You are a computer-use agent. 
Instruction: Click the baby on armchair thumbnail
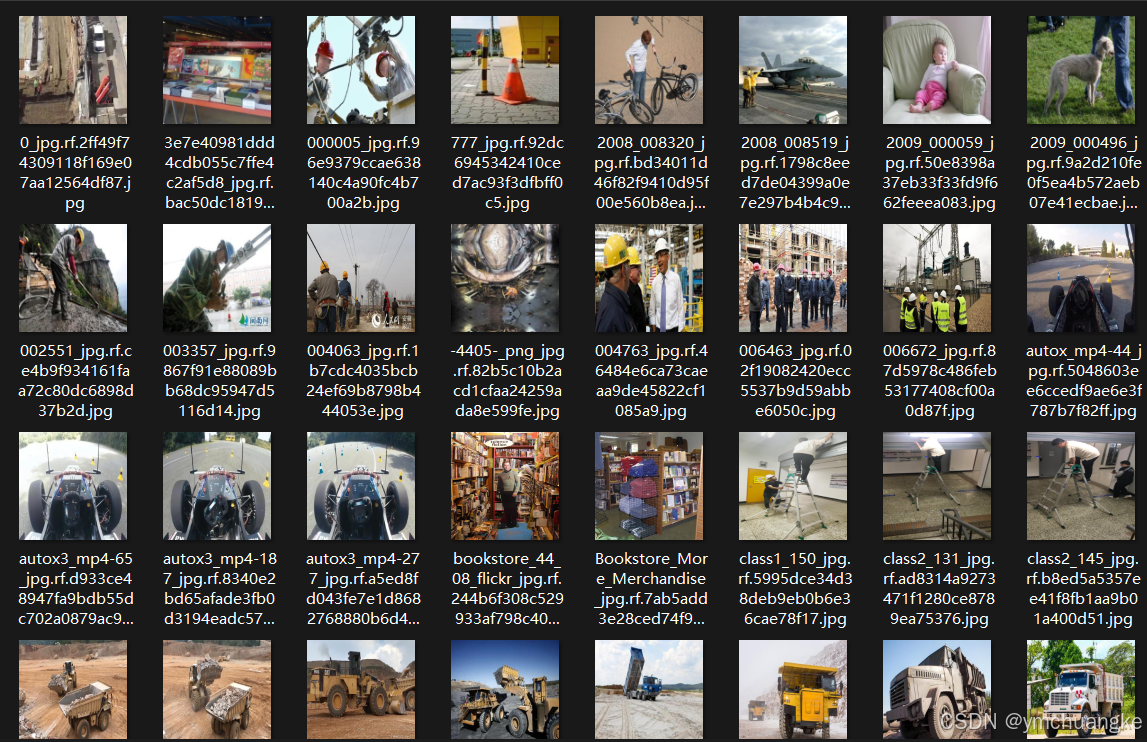pos(937,70)
